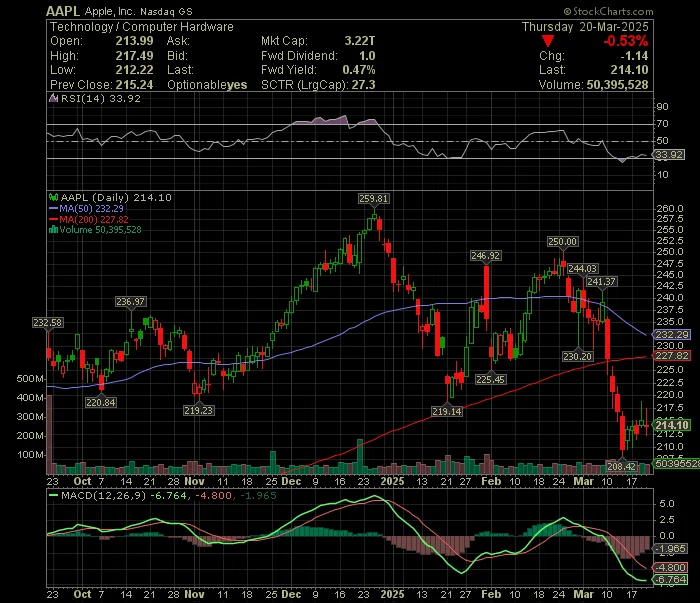Viewport: 700px width, 603px height.
Task: Click the Mkt Cap value 3.22T
Action: (x=360, y=41)
